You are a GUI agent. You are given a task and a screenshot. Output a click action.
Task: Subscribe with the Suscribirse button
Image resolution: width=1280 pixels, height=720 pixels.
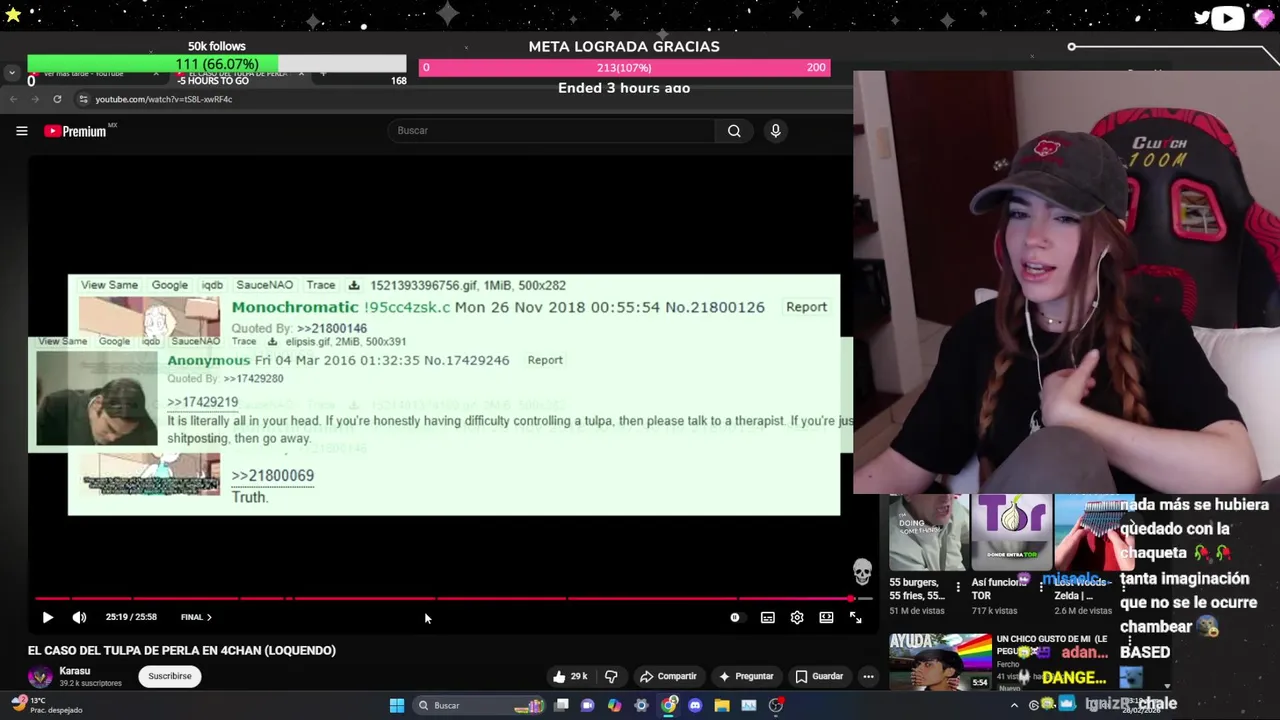point(170,676)
